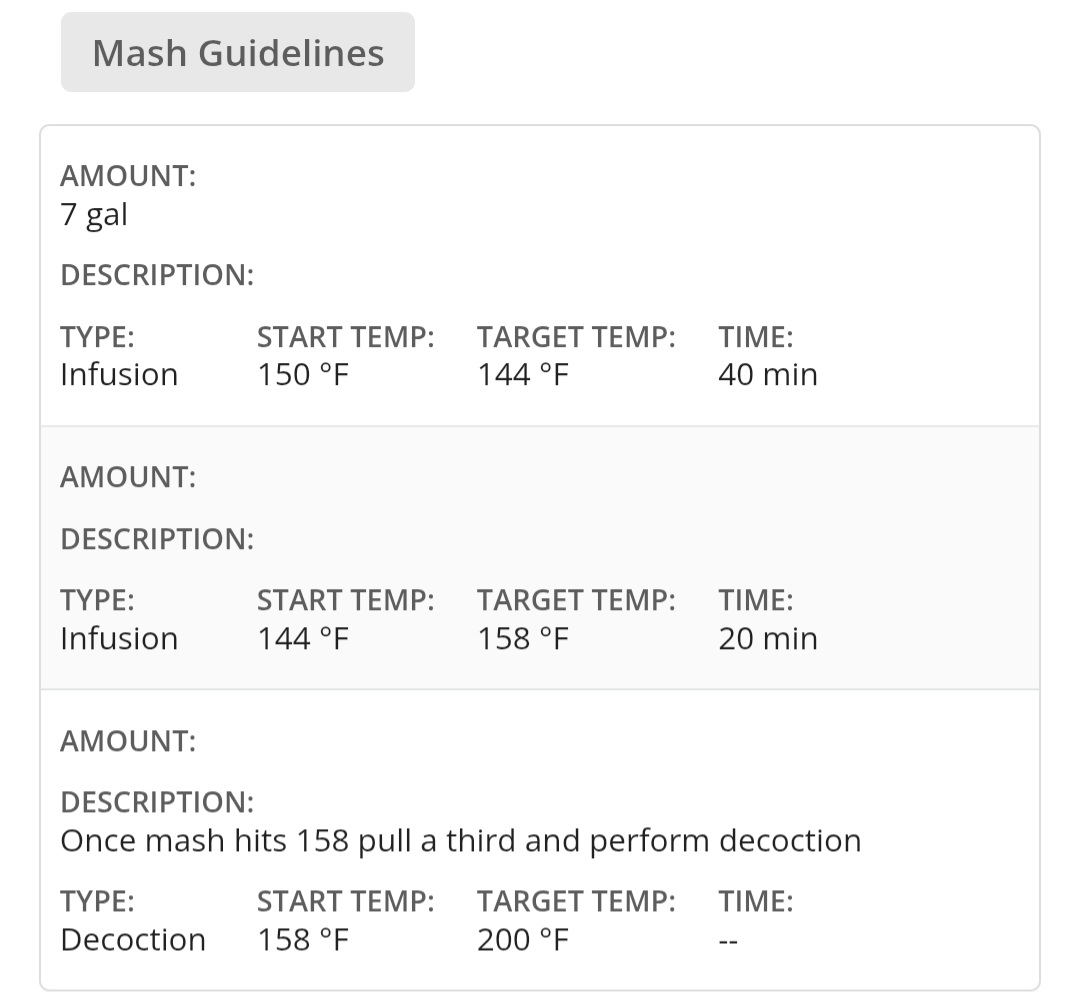Select 144 °F start temp in second step
This screenshot has width=1080, height=1005.
point(302,639)
